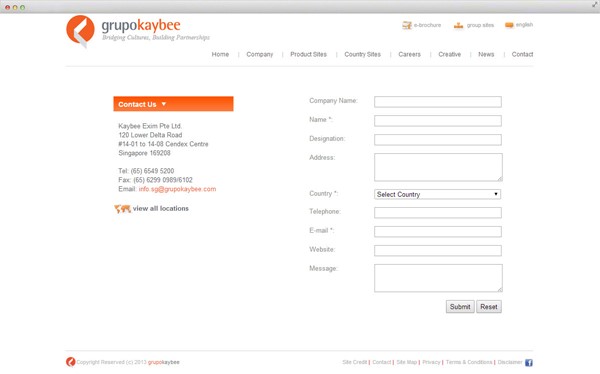Focus the Company Name input field
This screenshot has height=374, width=600.
(x=438, y=101)
